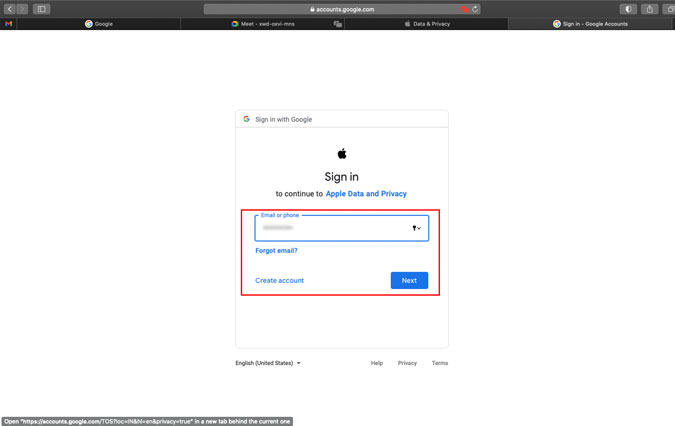Viewport: 675px width, 426px height.
Task: Click the Next button
Action: click(x=409, y=280)
